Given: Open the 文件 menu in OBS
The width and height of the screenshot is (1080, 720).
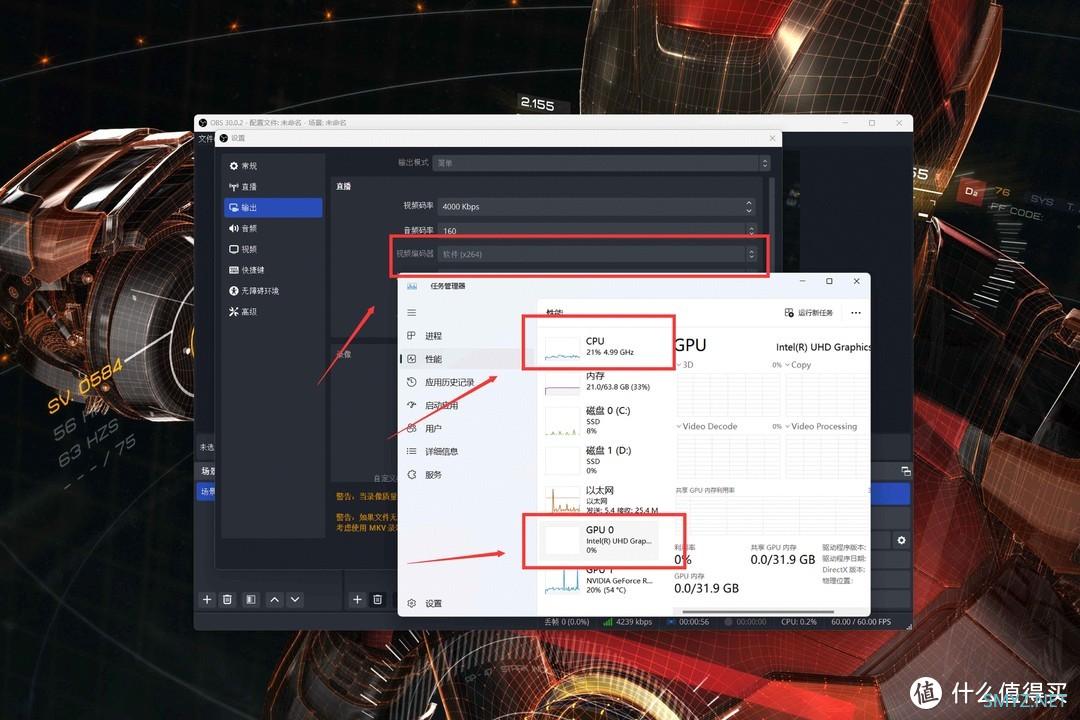Looking at the screenshot, I should 205,138.
